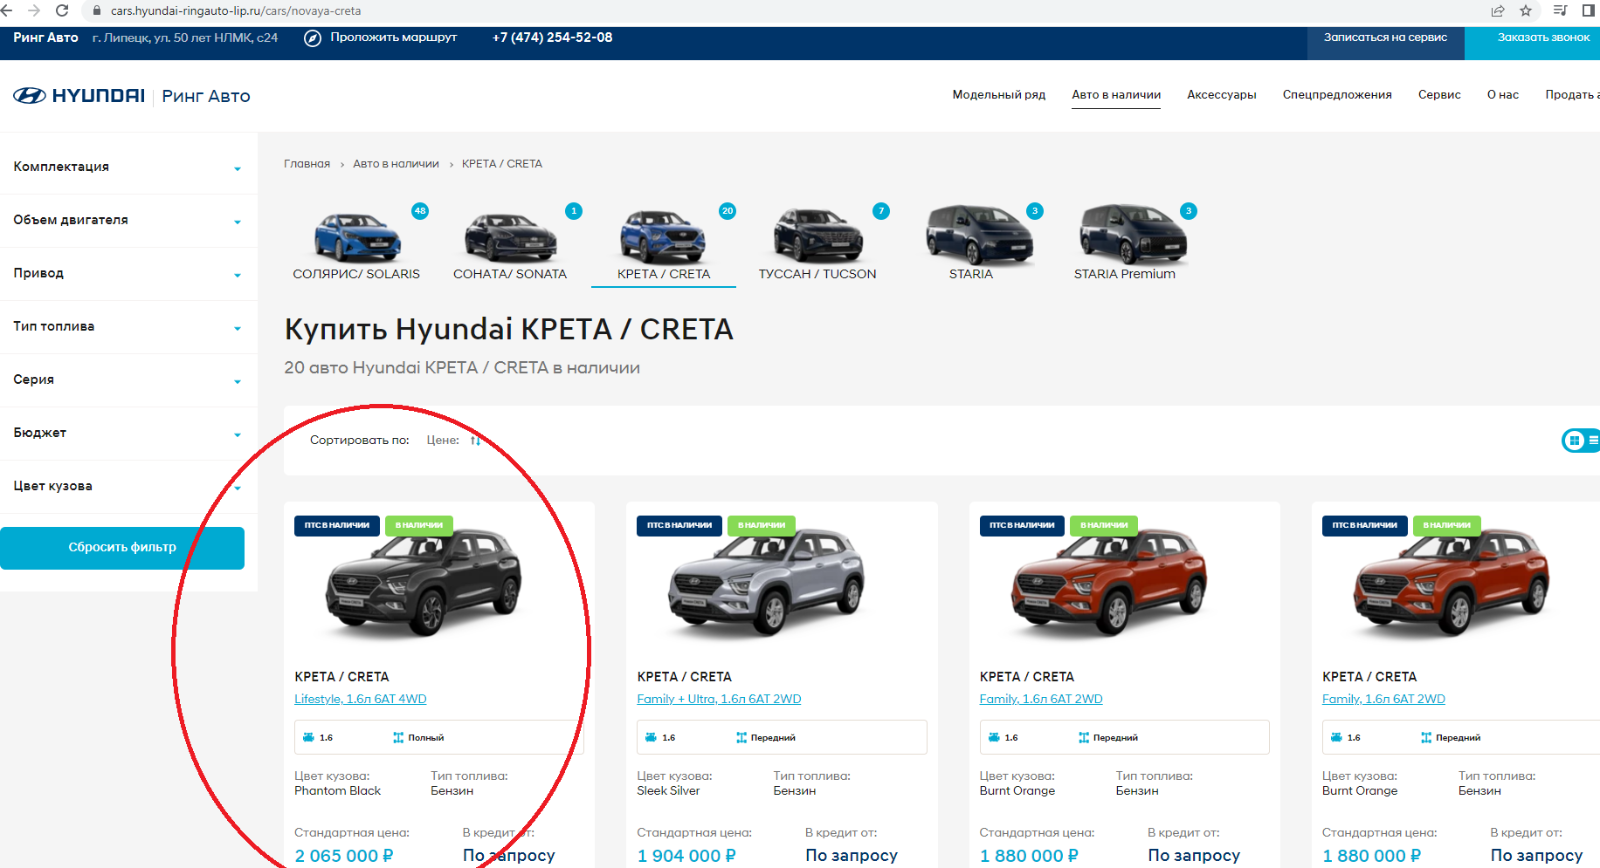This screenshot has width=1600, height=868.
Task: Expand the Объем двигателя filter
Action: pos(128,220)
